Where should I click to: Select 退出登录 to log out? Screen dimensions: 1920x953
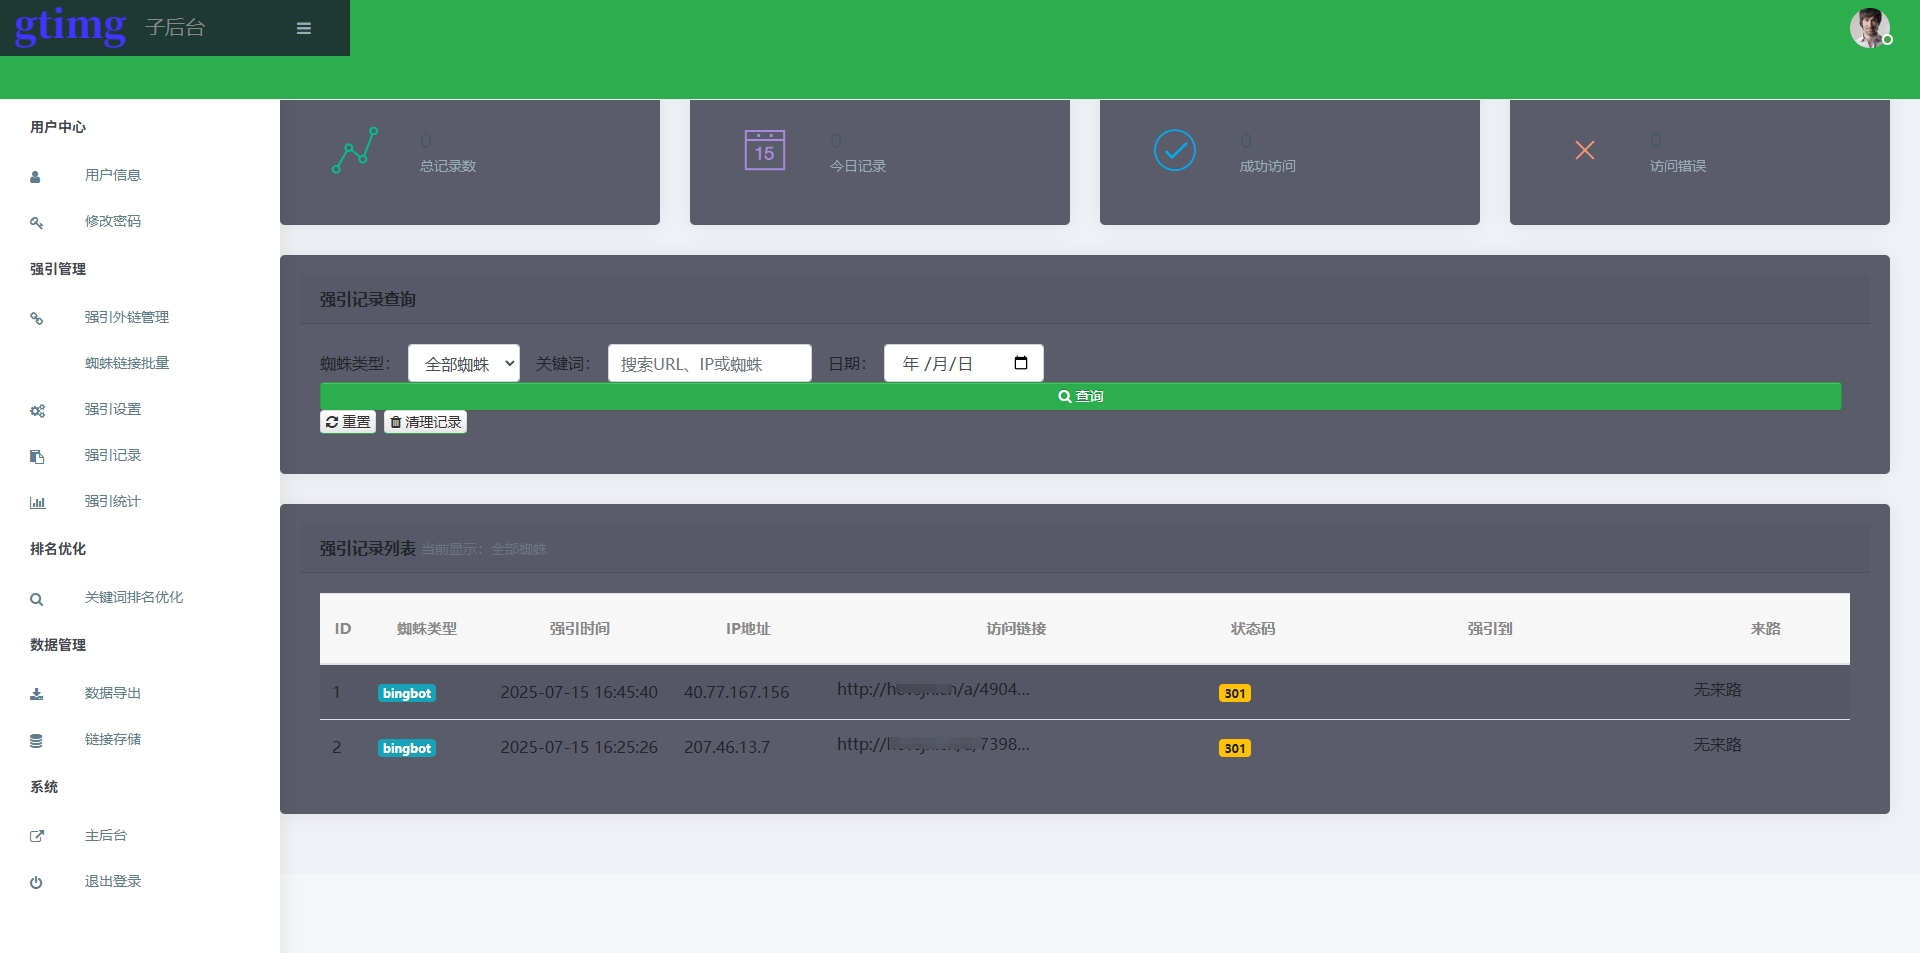[113, 881]
